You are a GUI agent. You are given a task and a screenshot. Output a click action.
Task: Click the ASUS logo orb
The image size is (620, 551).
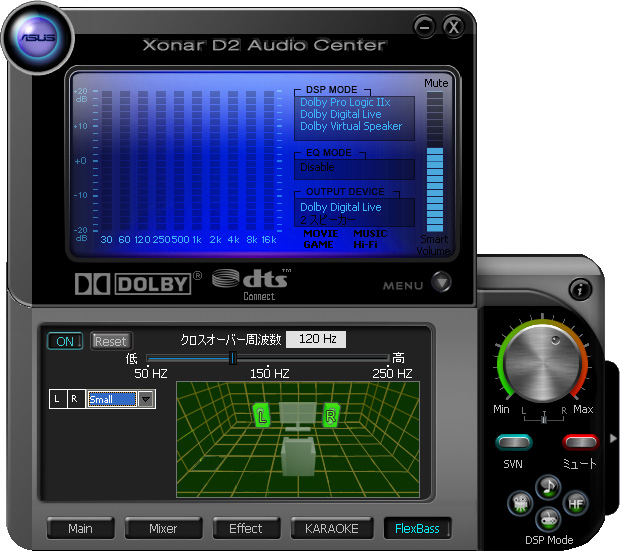(x=38, y=38)
